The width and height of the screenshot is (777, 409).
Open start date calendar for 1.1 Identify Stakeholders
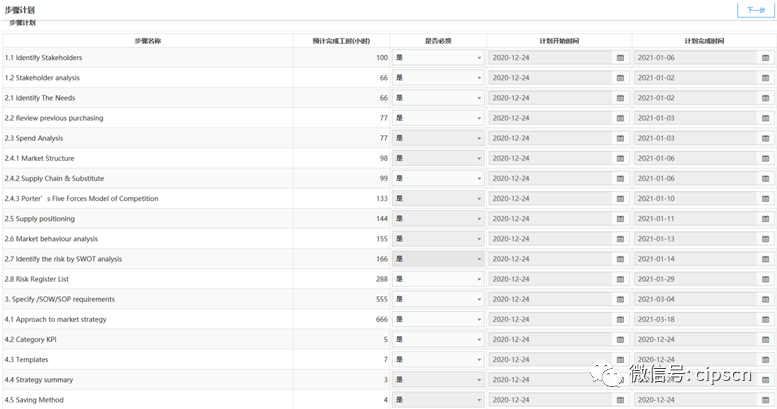tap(620, 58)
